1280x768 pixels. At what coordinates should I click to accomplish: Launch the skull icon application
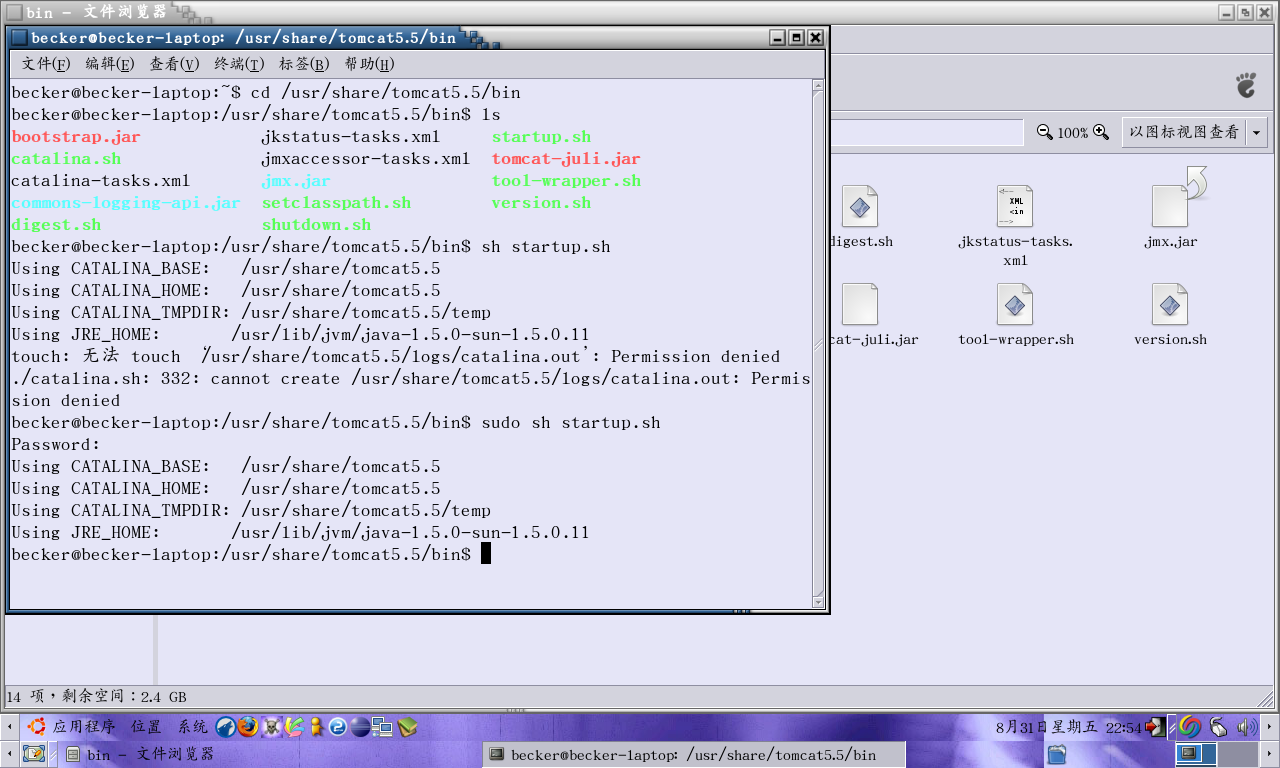271,727
